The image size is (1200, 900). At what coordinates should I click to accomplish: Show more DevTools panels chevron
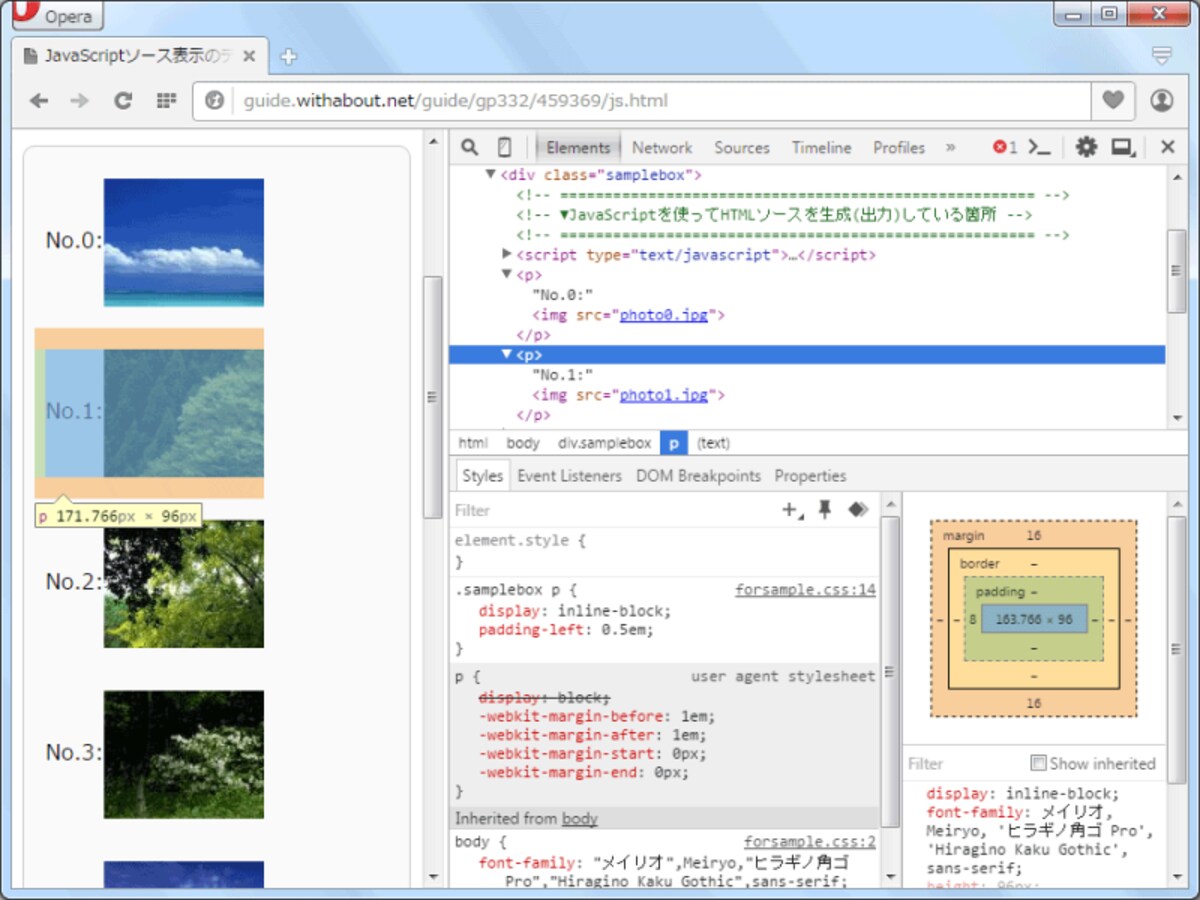(x=950, y=147)
